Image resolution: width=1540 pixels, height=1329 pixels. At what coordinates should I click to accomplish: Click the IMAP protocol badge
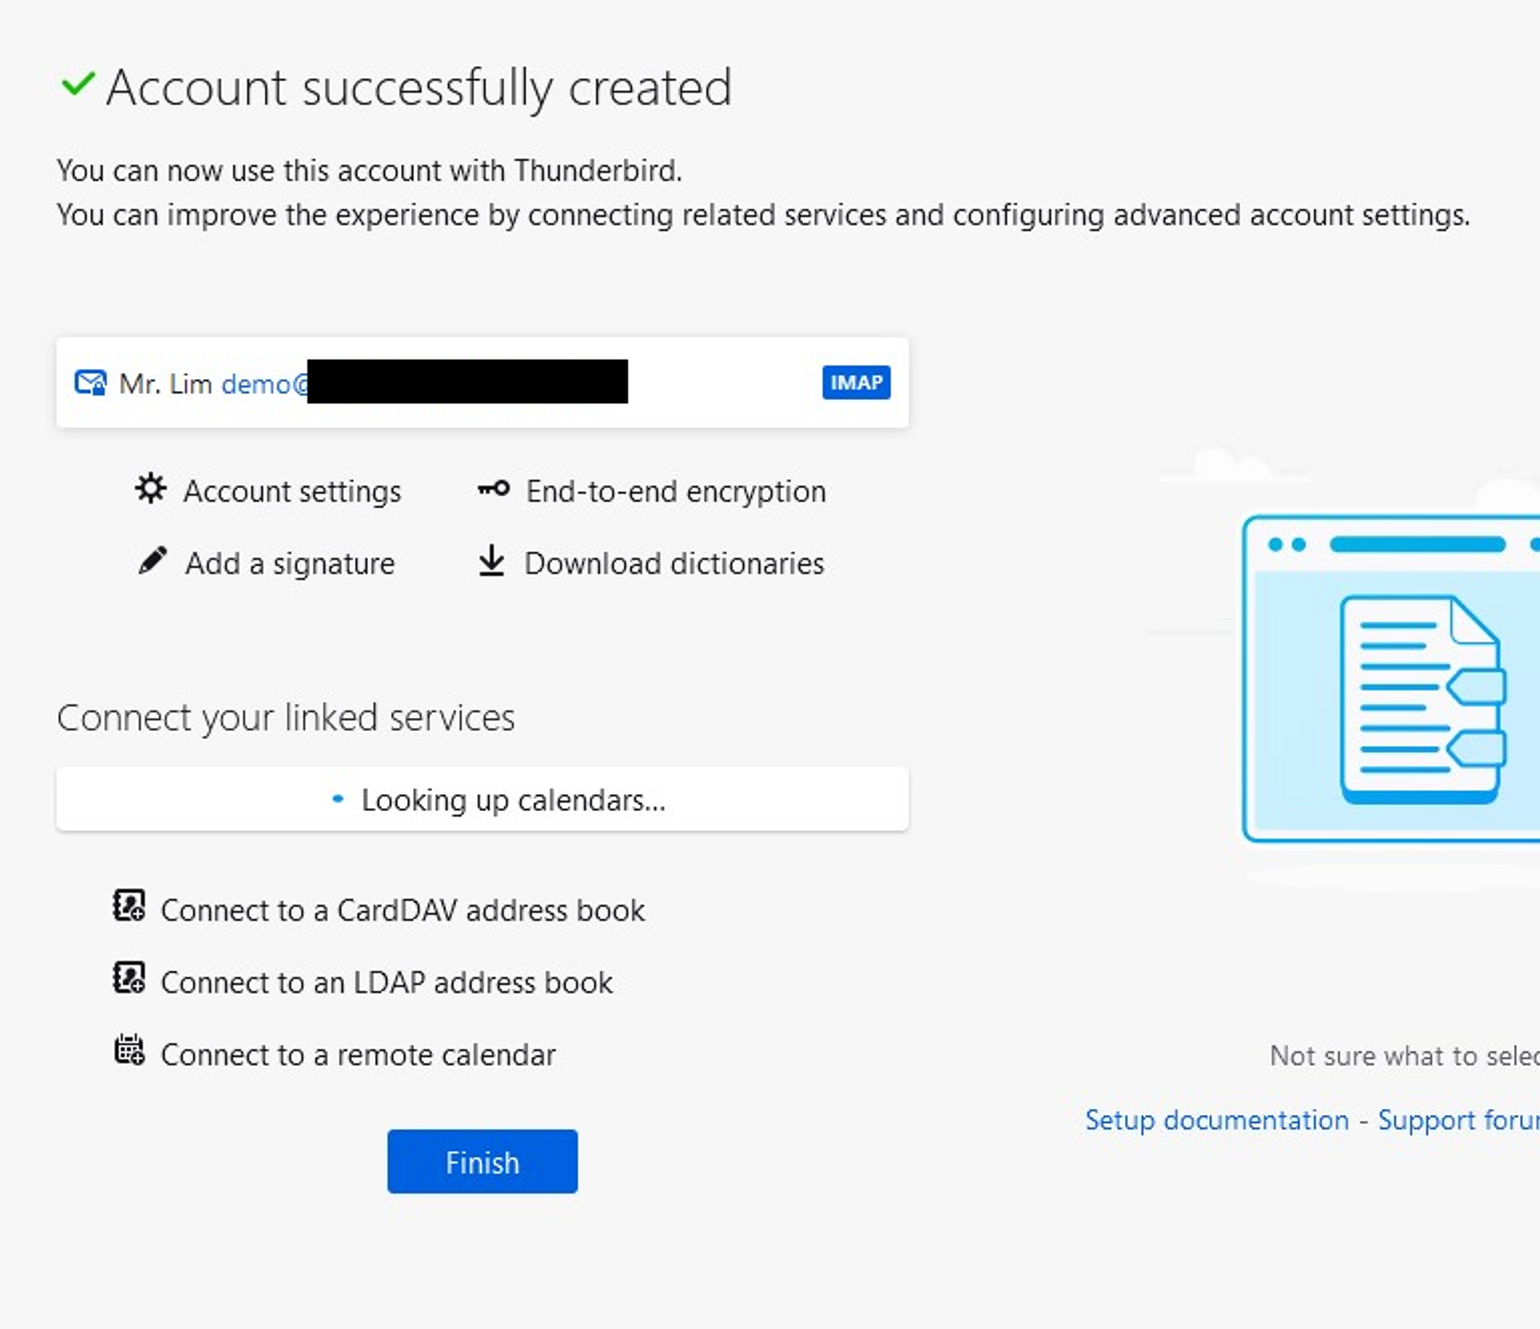[856, 383]
